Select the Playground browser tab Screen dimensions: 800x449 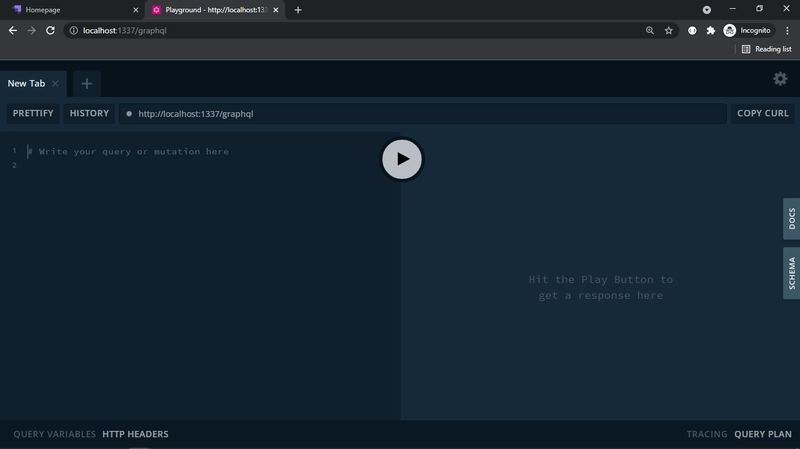[x=215, y=10]
